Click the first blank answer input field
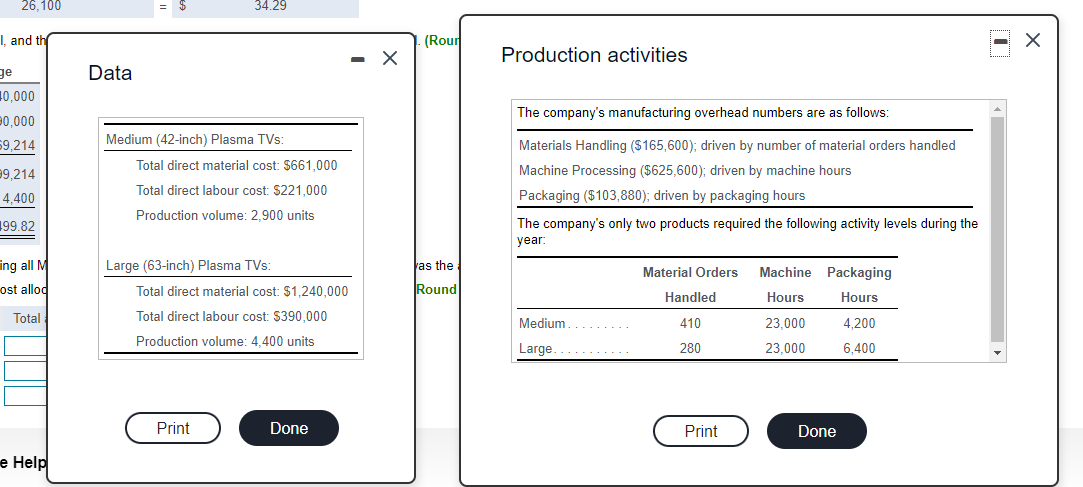 coord(26,346)
